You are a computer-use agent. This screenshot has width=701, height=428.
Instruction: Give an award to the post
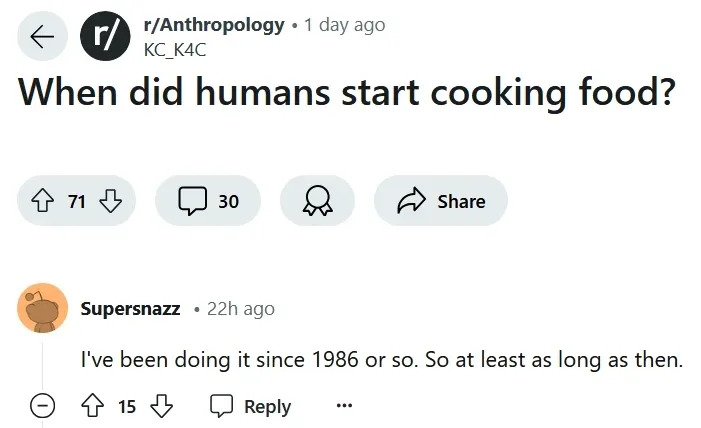pyautogui.click(x=317, y=201)
